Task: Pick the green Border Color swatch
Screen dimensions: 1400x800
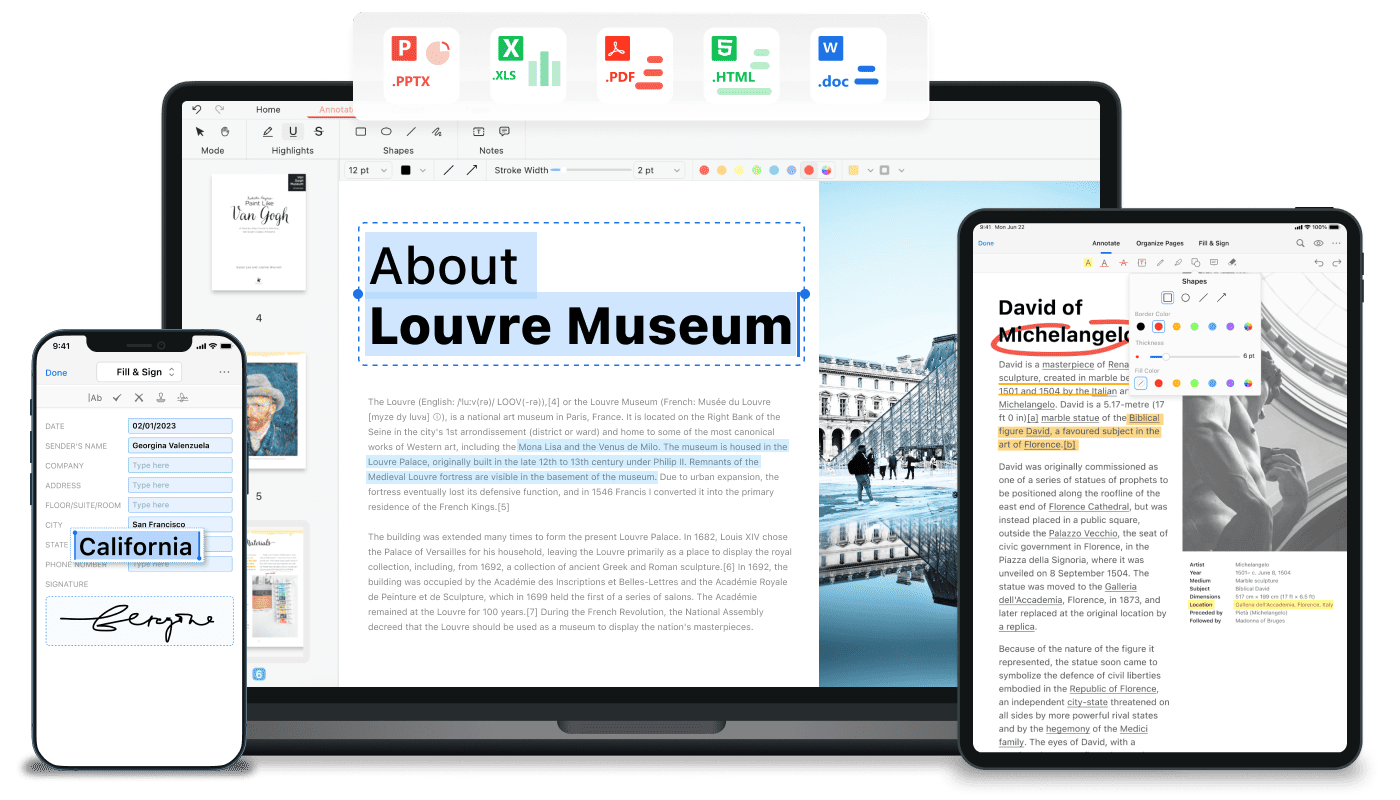Action: tap(1194, 327)
